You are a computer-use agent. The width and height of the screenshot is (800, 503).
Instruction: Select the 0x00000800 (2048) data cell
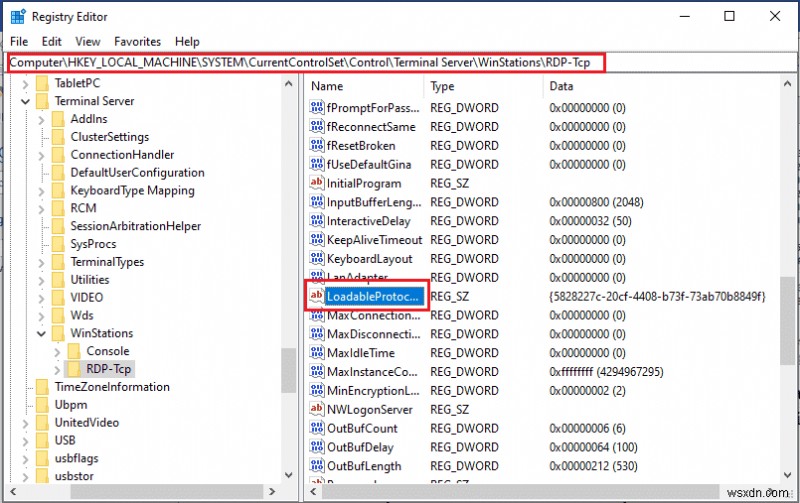(596, 202)
